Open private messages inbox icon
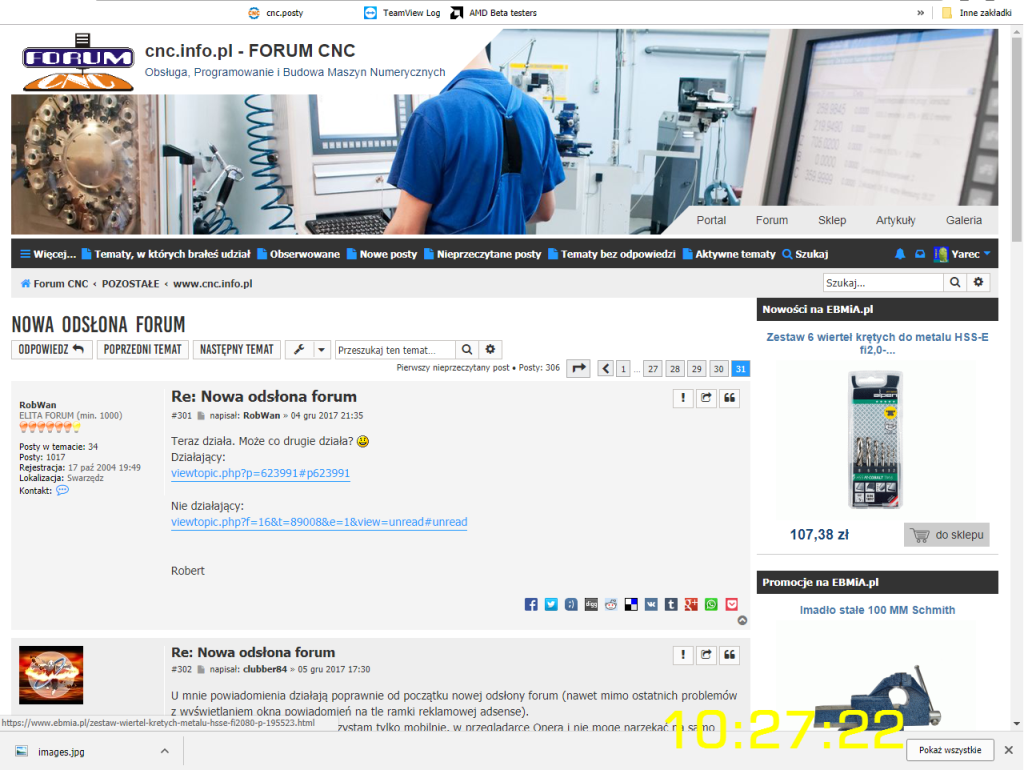This screenshot has width=1024, height=770. pos(920,254)
